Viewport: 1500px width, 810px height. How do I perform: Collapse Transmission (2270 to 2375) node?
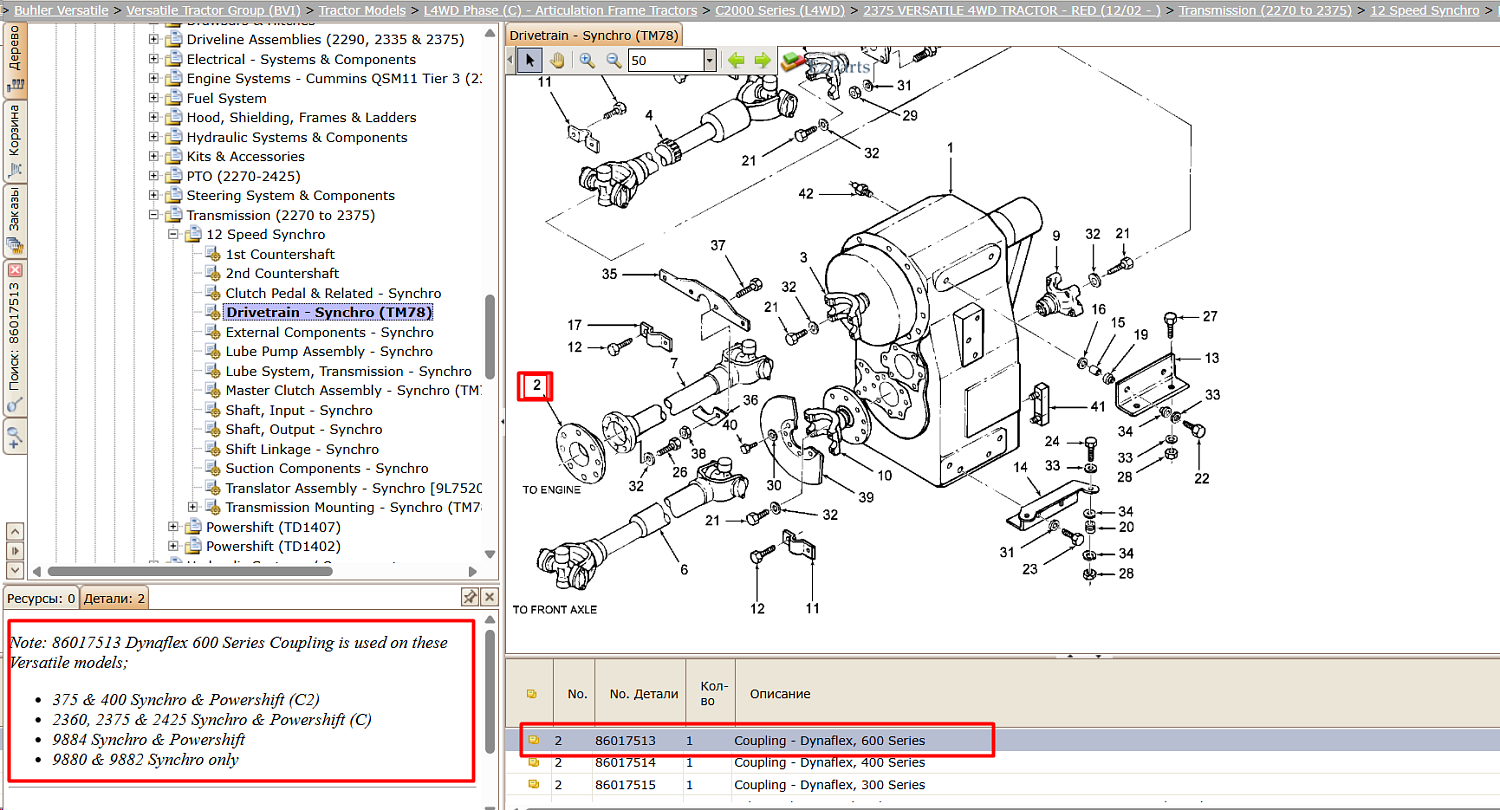(154, 215)
